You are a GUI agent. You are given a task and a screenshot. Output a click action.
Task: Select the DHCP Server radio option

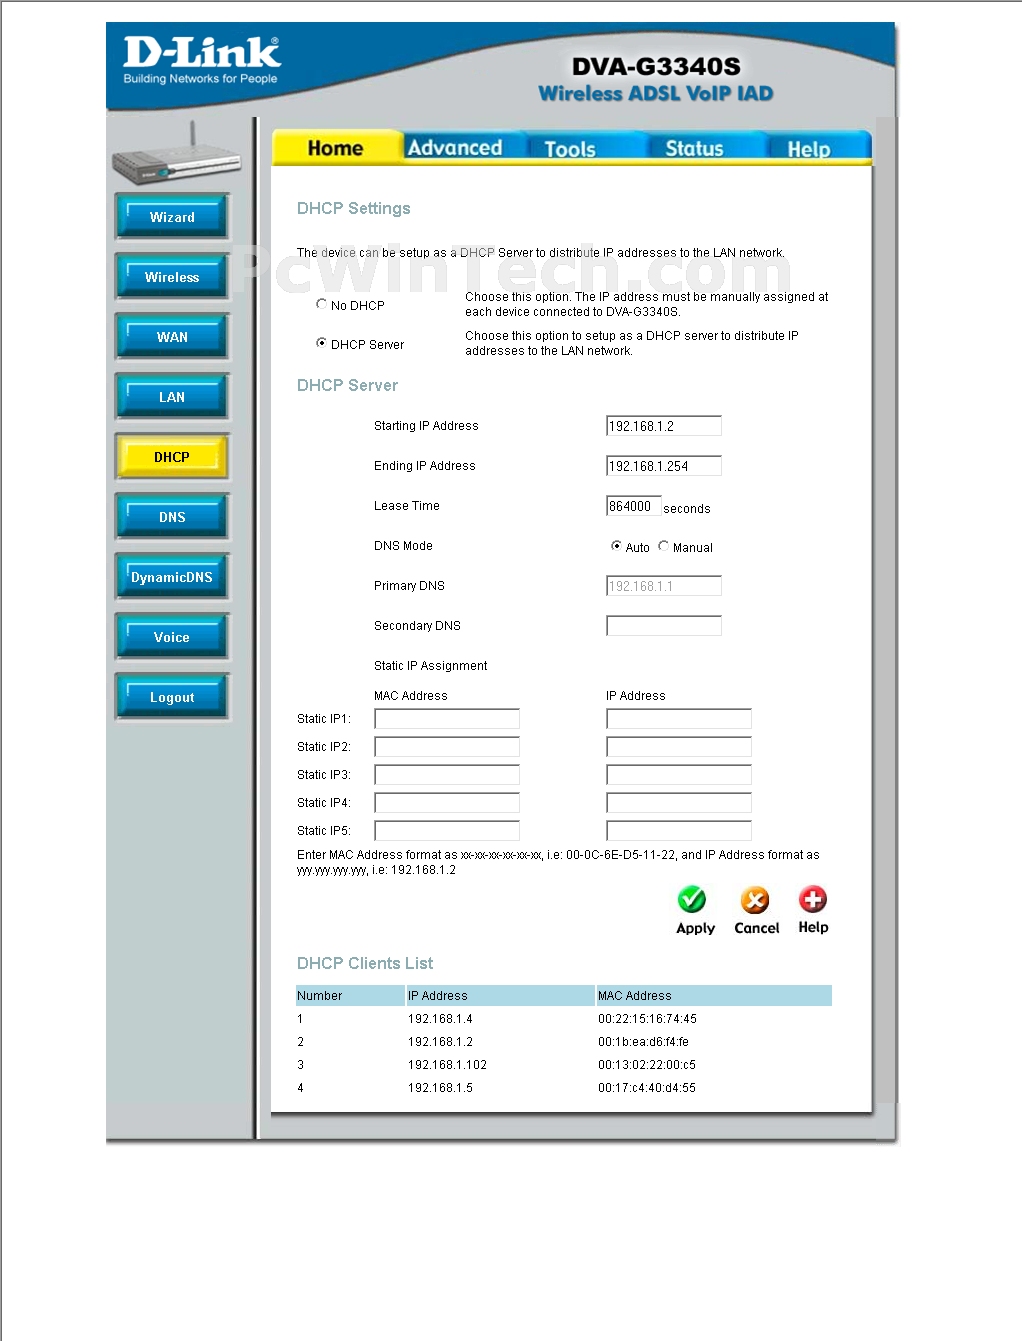coord(321,343)
